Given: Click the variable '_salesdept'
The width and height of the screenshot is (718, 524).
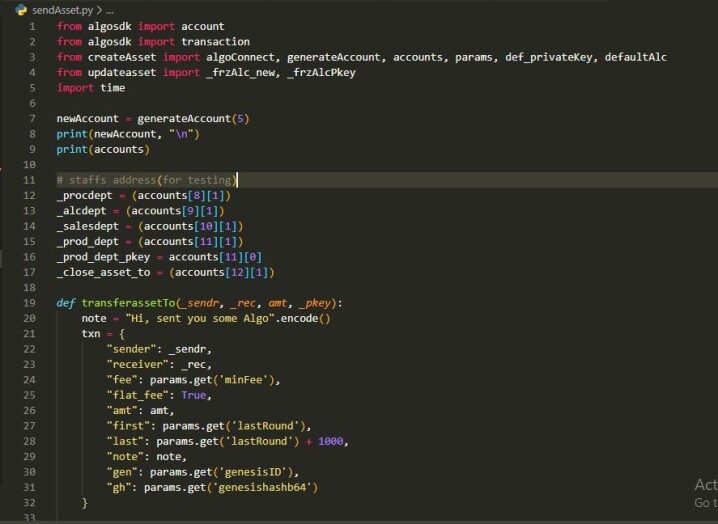Looking at the screenshot, I should tap(87, 226).
